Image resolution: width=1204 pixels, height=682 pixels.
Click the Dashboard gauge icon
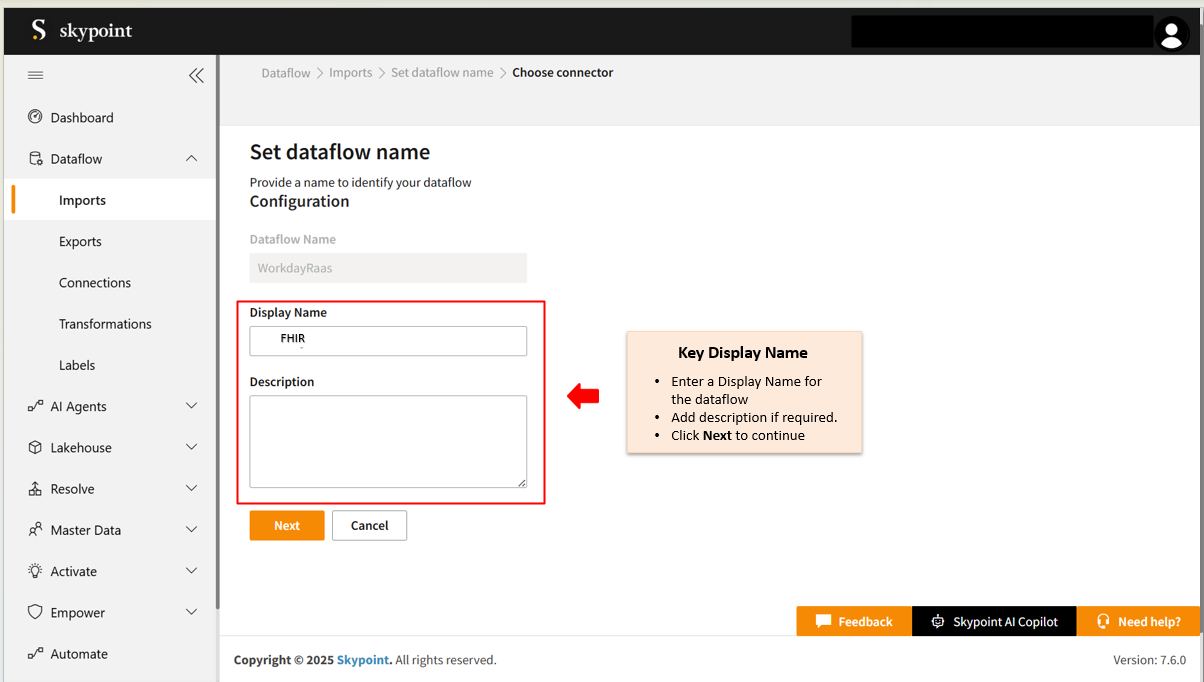36,117
